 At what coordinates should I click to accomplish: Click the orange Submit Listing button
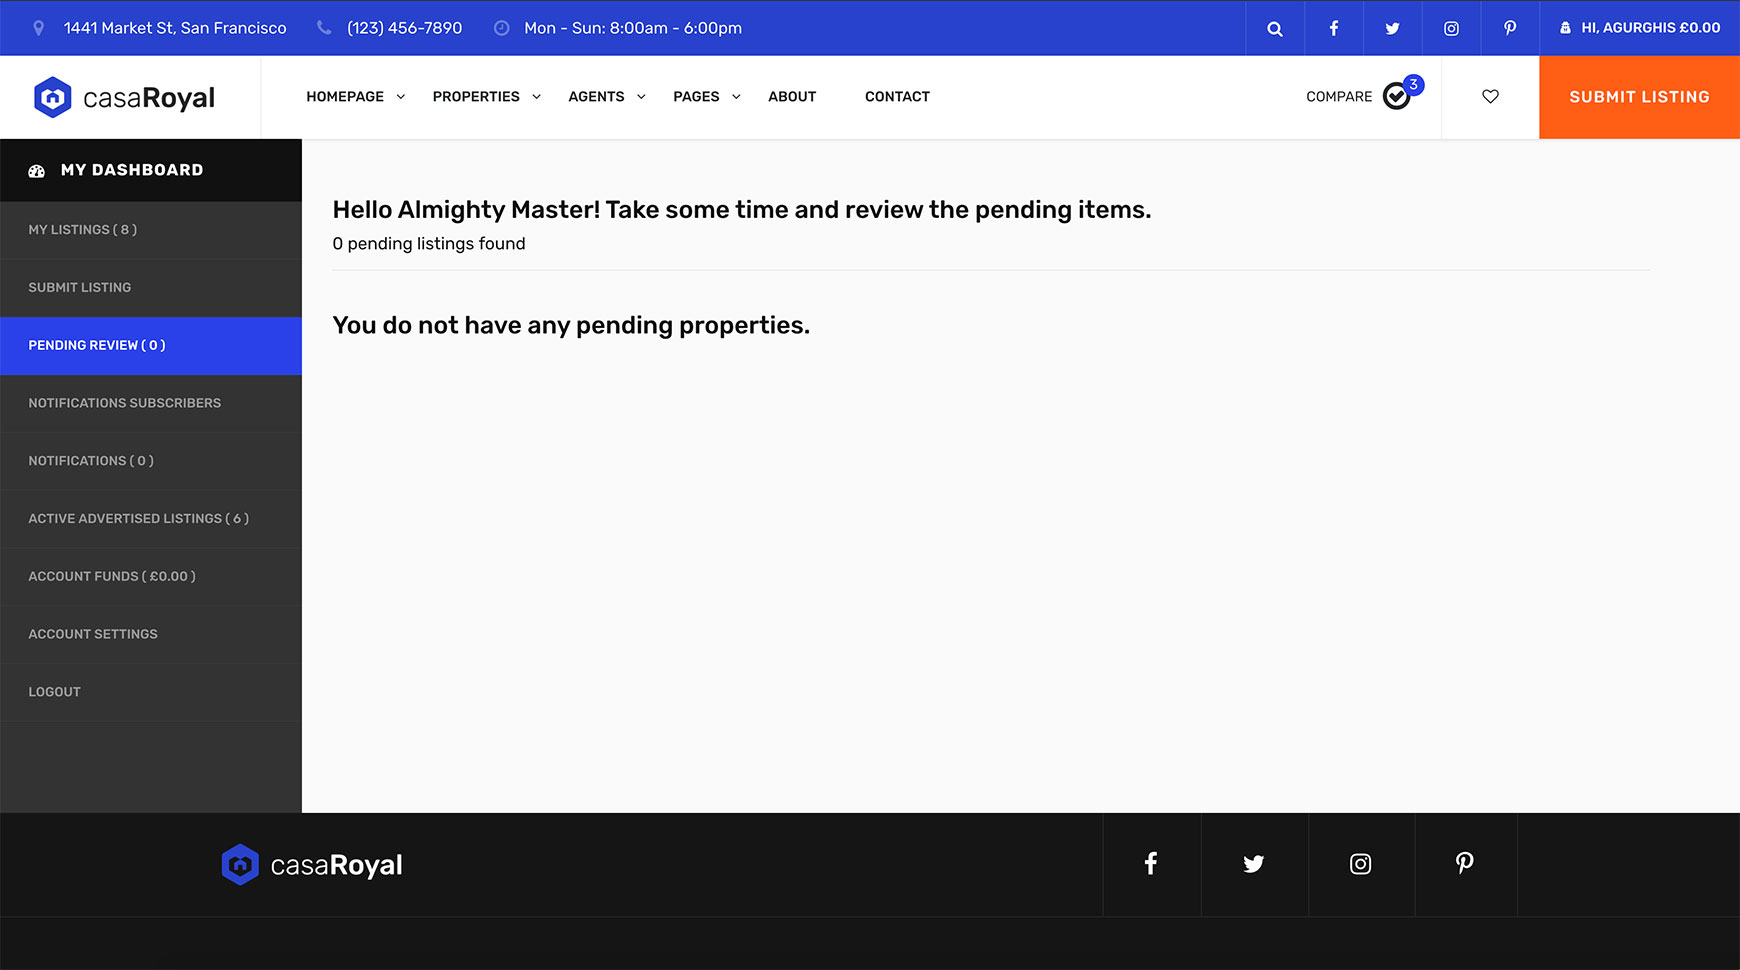click(x=1639, y=97)
